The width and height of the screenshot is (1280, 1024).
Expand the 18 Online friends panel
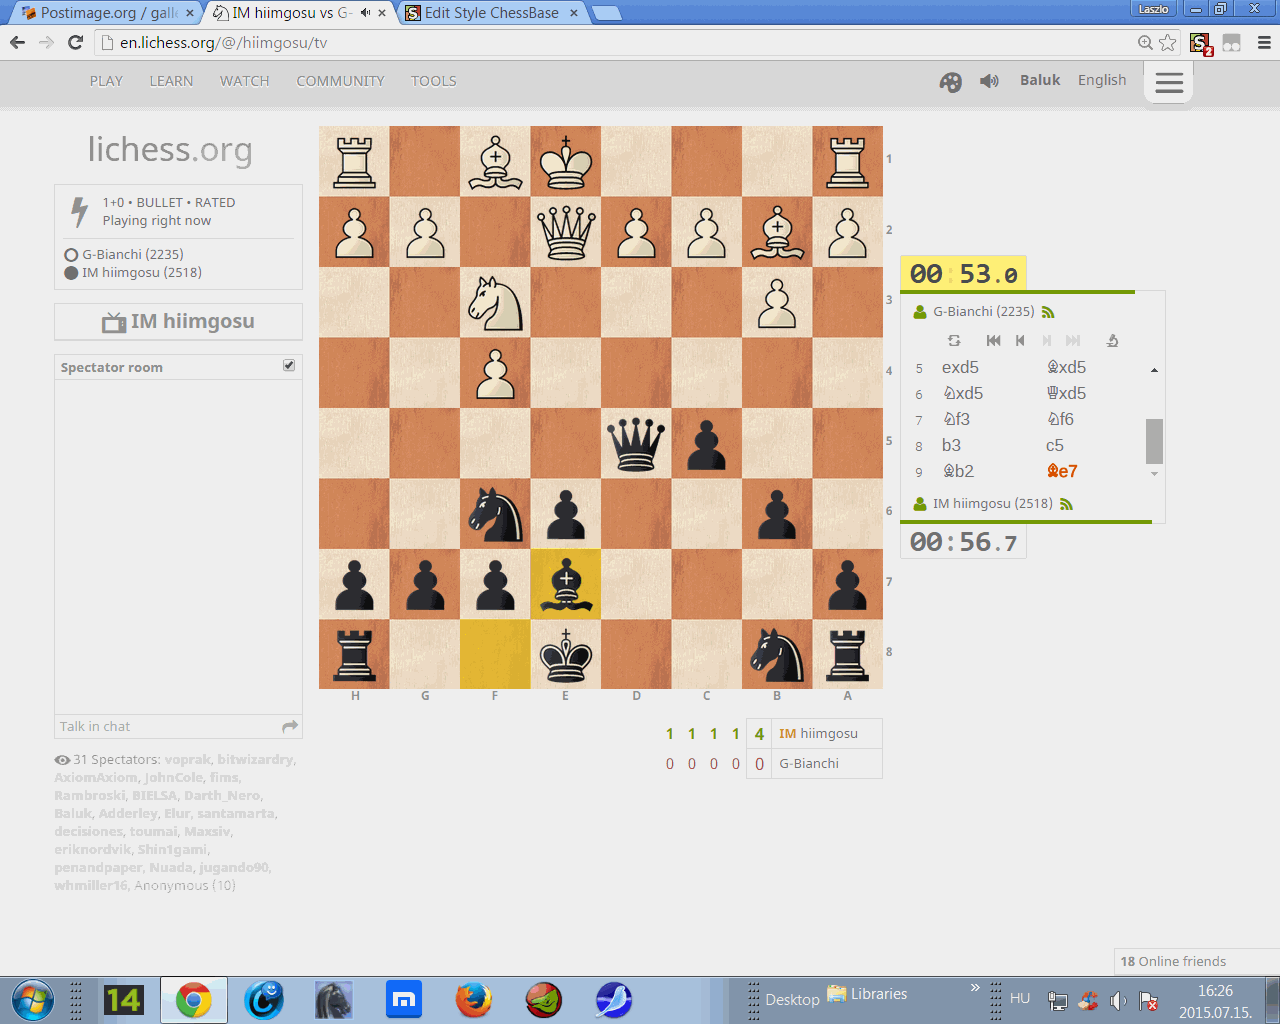click(1196, 961)
